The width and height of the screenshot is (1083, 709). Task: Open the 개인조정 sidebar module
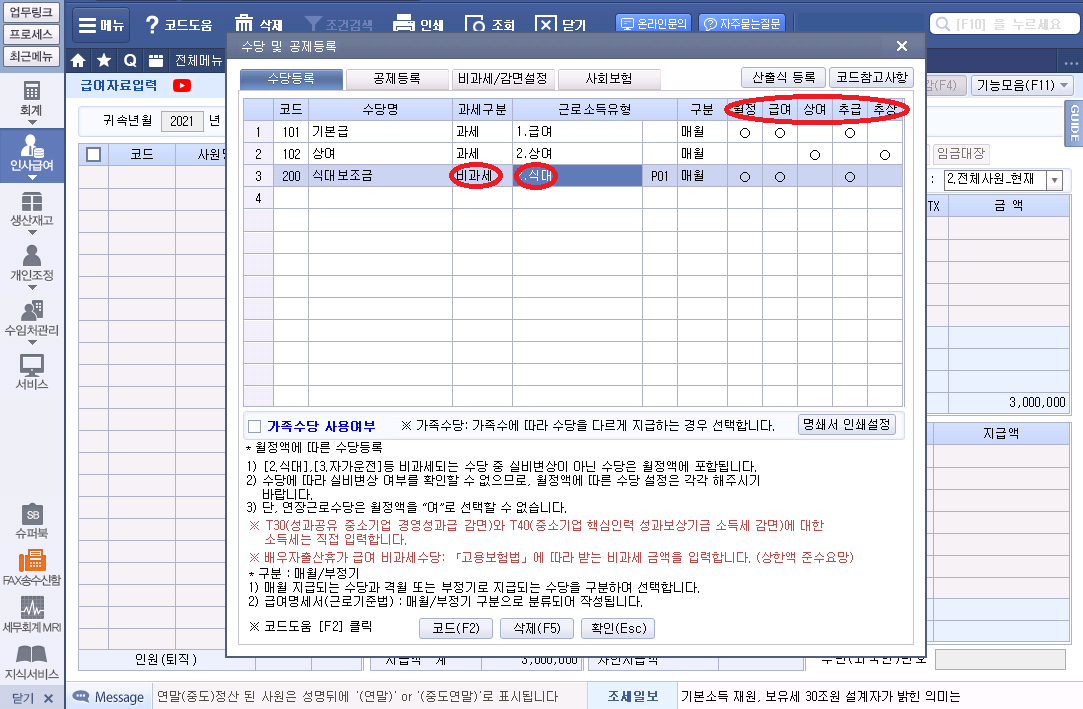31,264
